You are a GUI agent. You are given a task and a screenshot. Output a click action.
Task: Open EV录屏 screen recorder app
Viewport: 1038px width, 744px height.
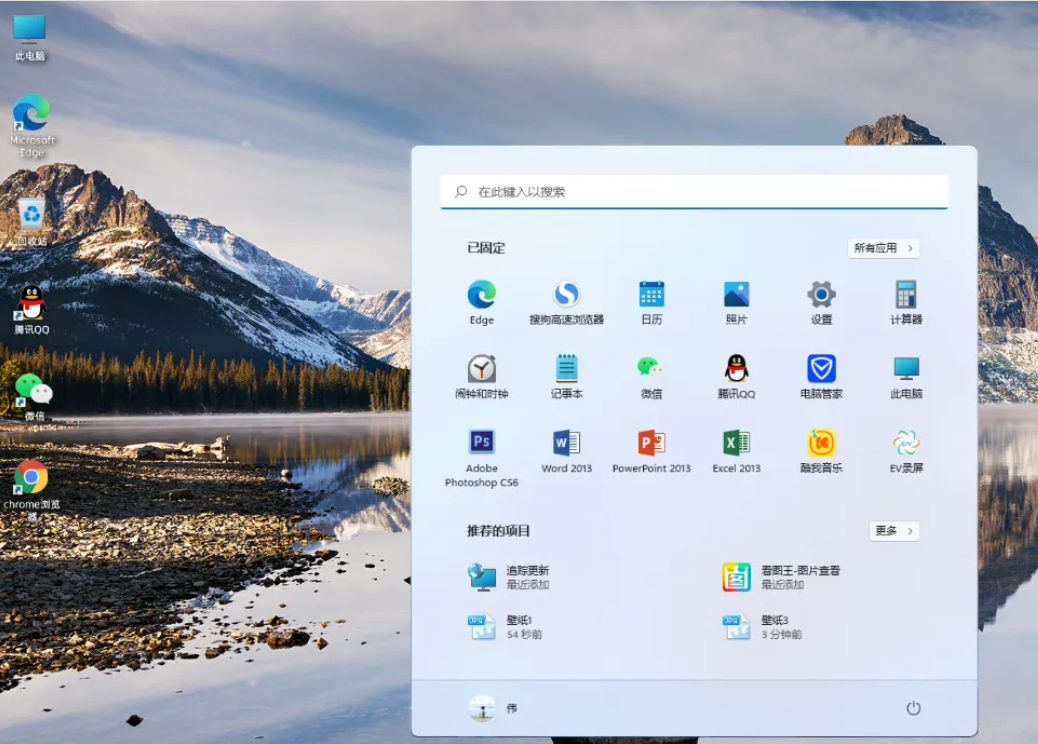[906, 443]
